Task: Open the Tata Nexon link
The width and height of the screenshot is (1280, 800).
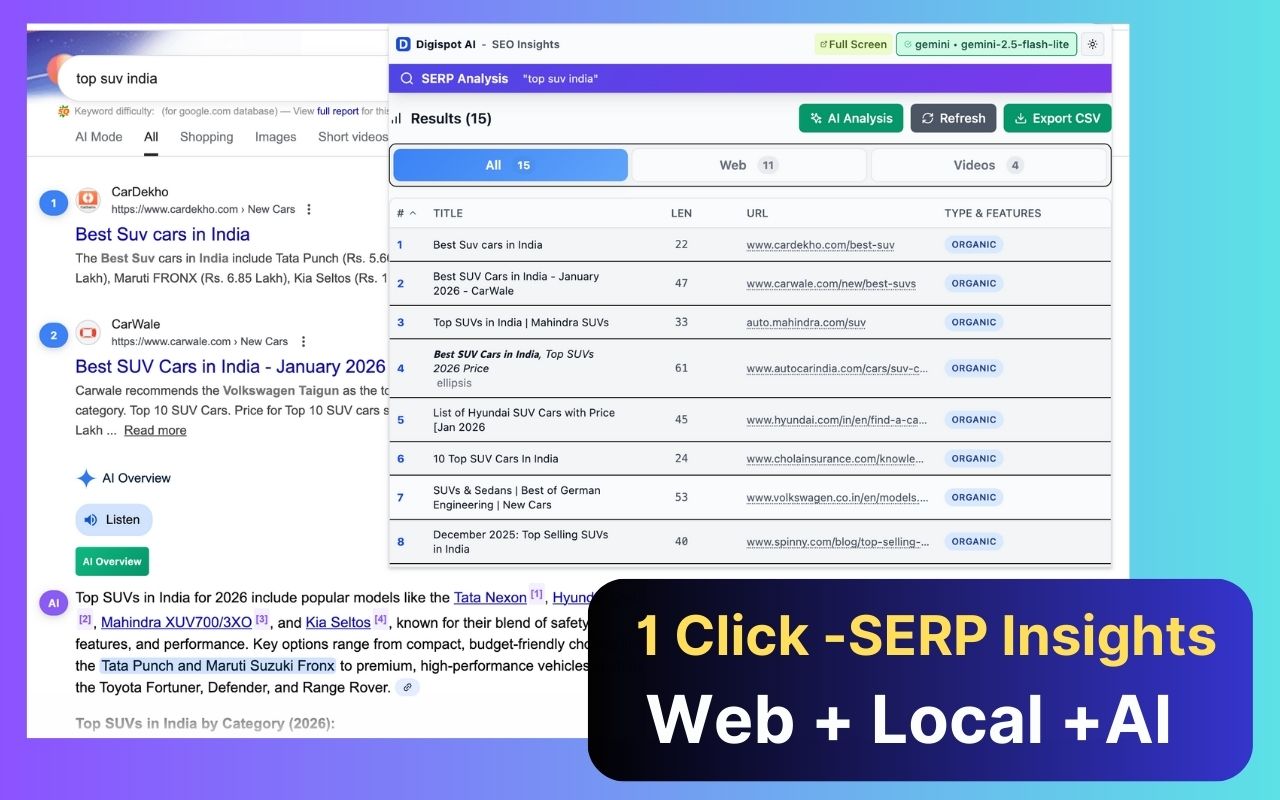Action: click(490, 597)
